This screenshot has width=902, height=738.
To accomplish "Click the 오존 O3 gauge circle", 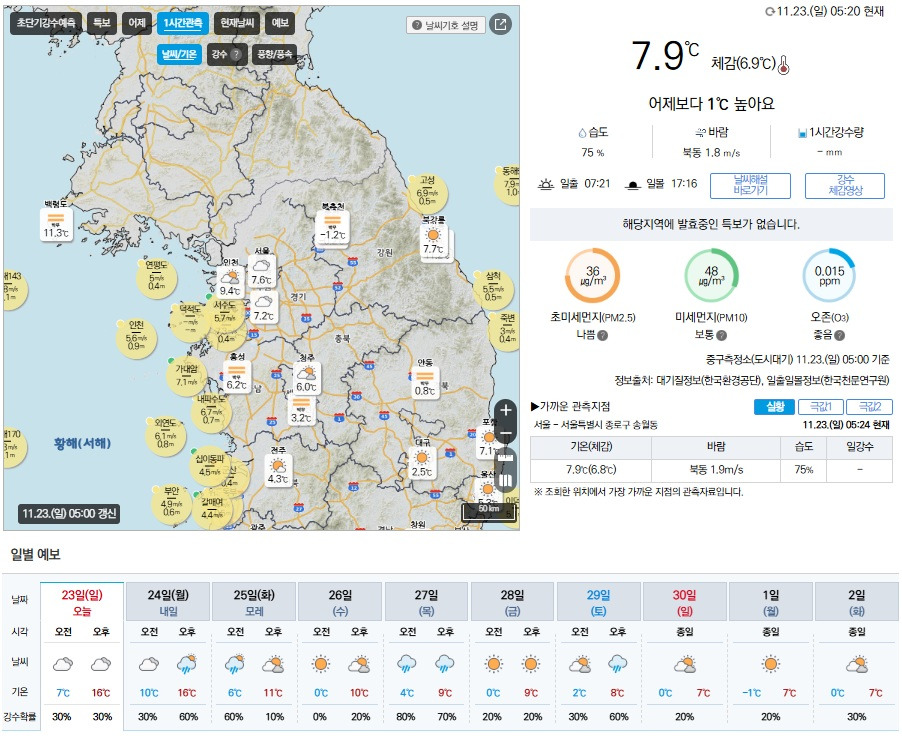I will click(x=829, y=276).
